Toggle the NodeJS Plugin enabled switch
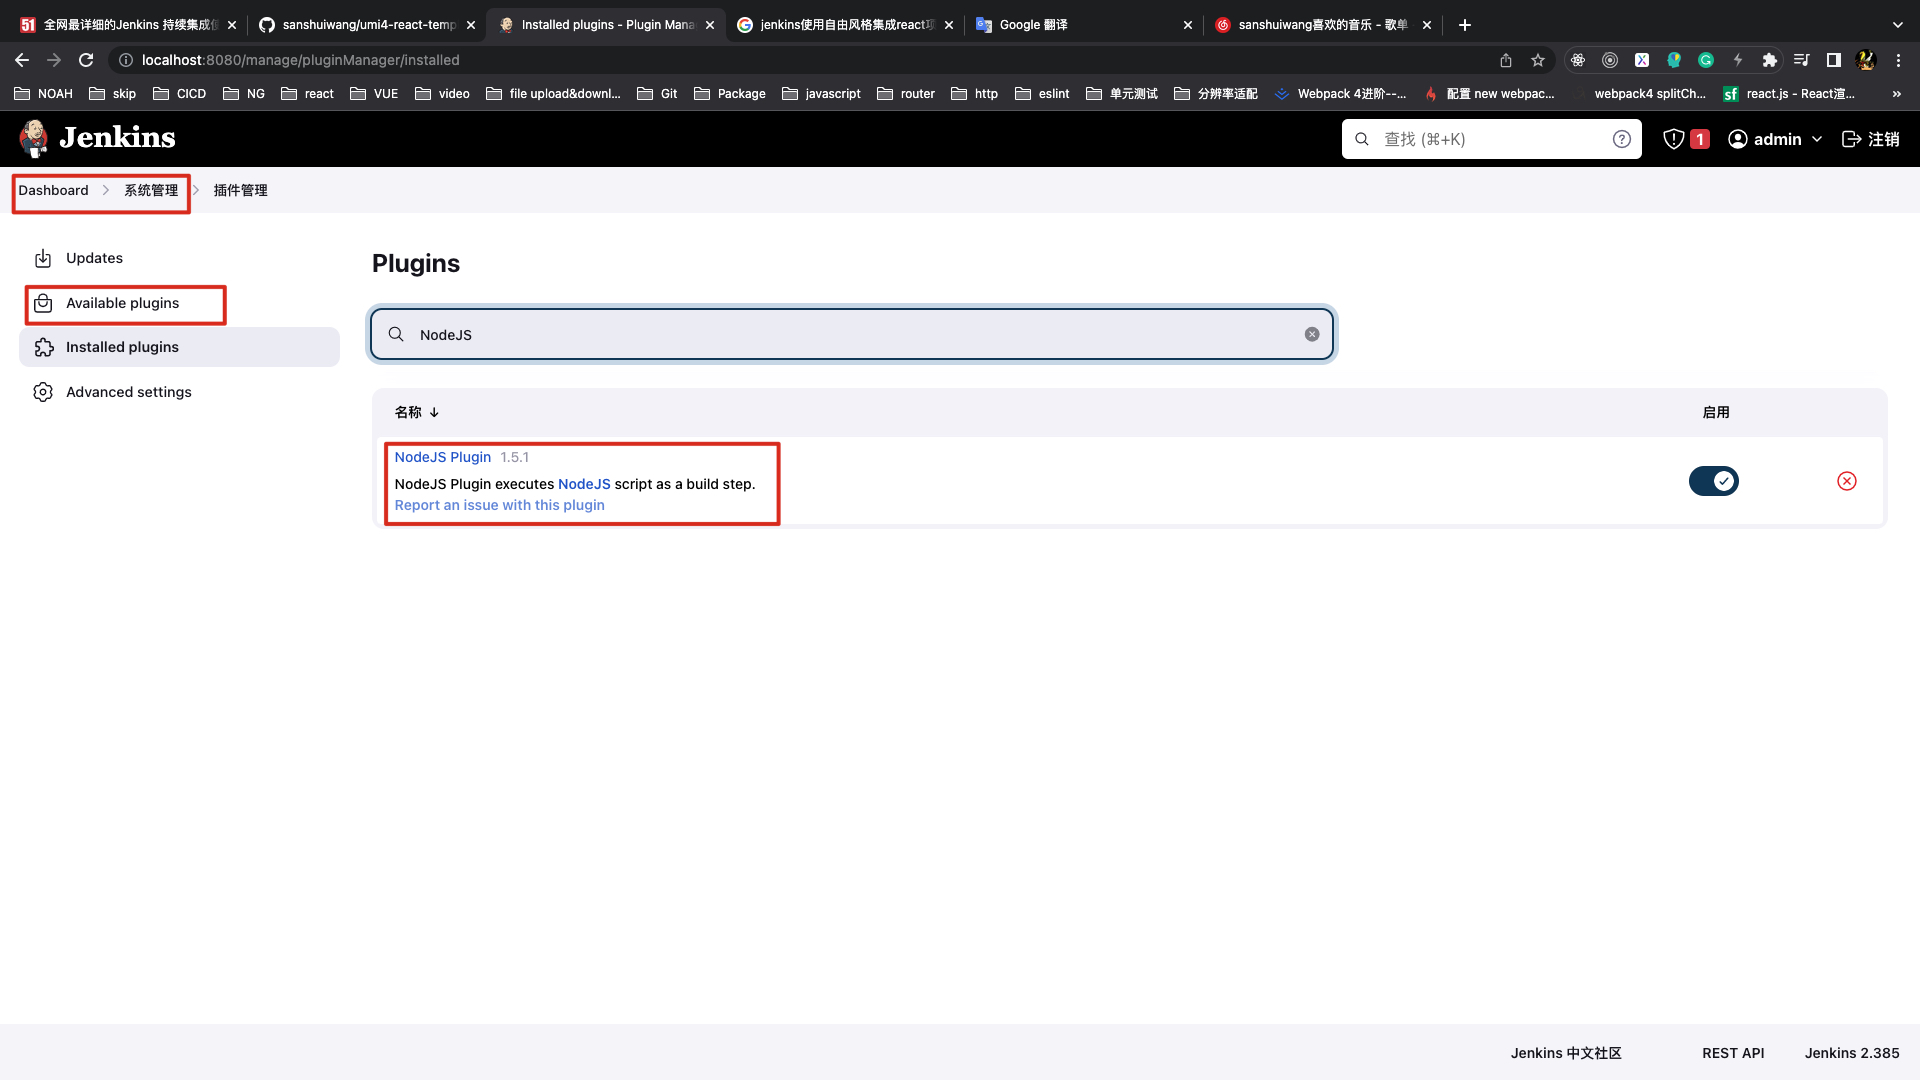The height and width of the screenshot is (1080, 1920). pyautogui.click(x=1714, y=481)
